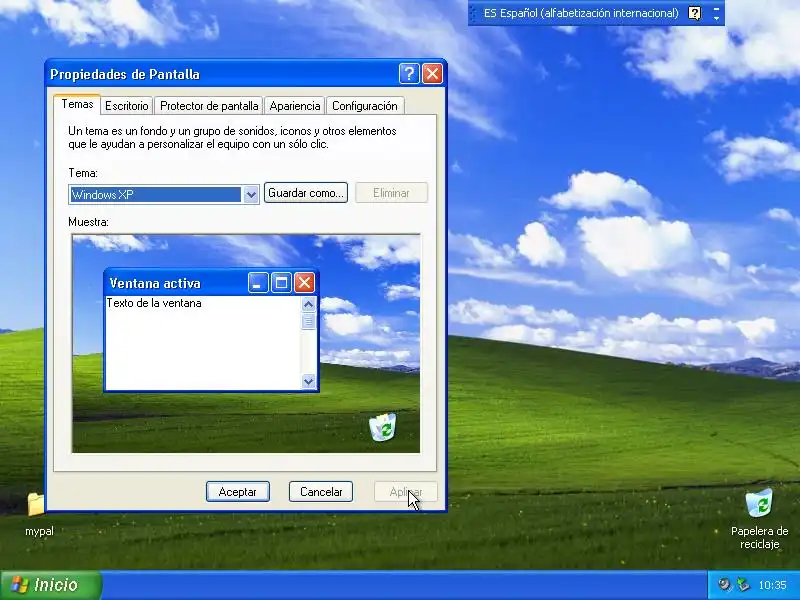800x600 pixels.
Task: Click the sample scrollbar thumb
Action: 308,321
